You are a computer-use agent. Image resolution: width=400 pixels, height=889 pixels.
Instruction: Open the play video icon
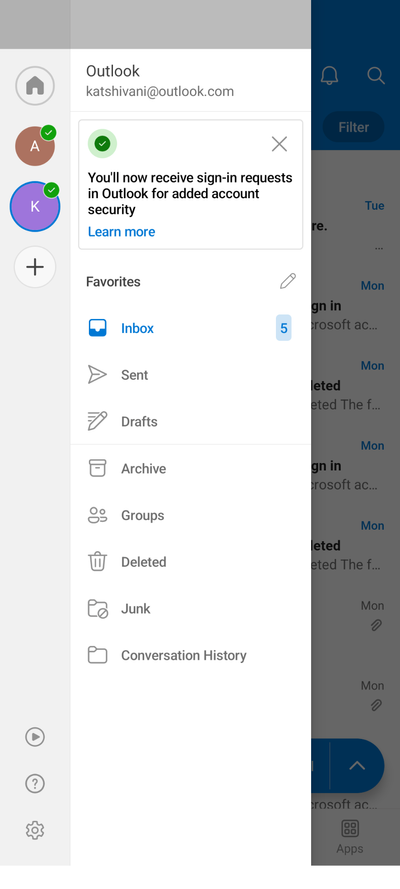[35, 736]
